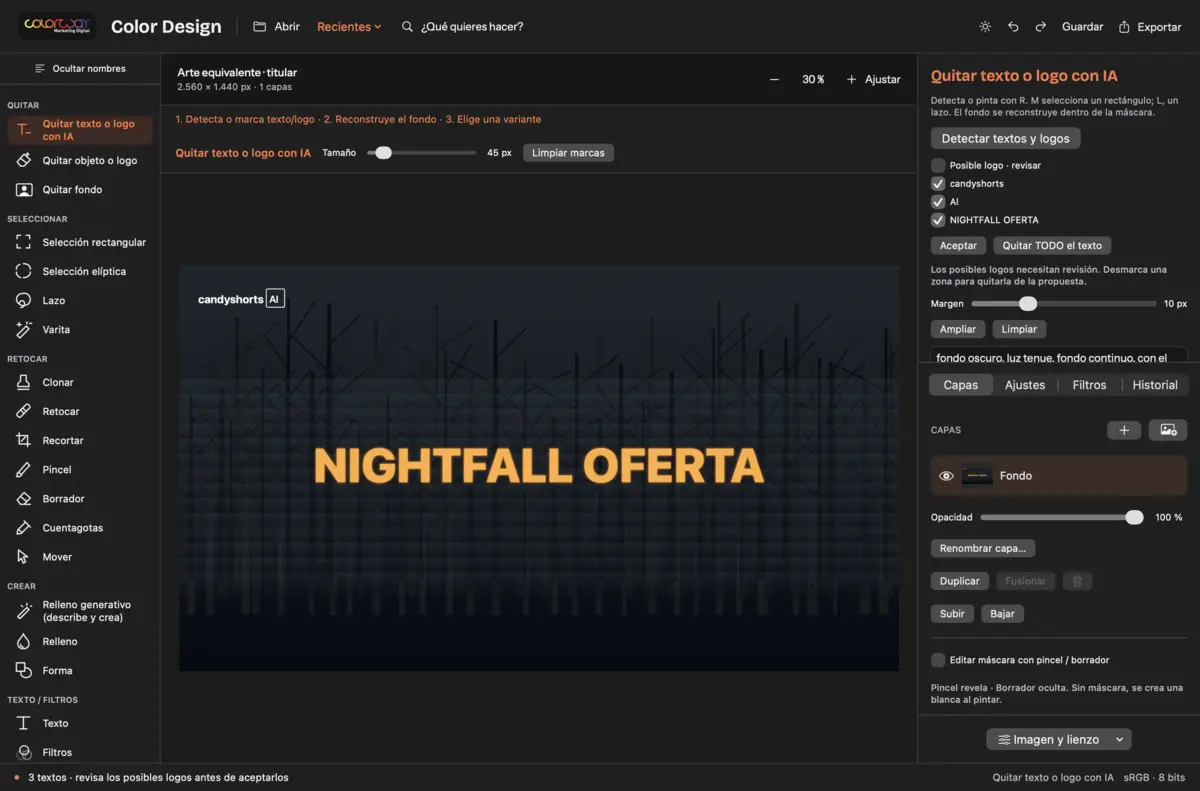Uncheck the NIGHTFALL OFERTA checkbox
The width and height of the screenshot is (1200, 791).
coord(938,219)
